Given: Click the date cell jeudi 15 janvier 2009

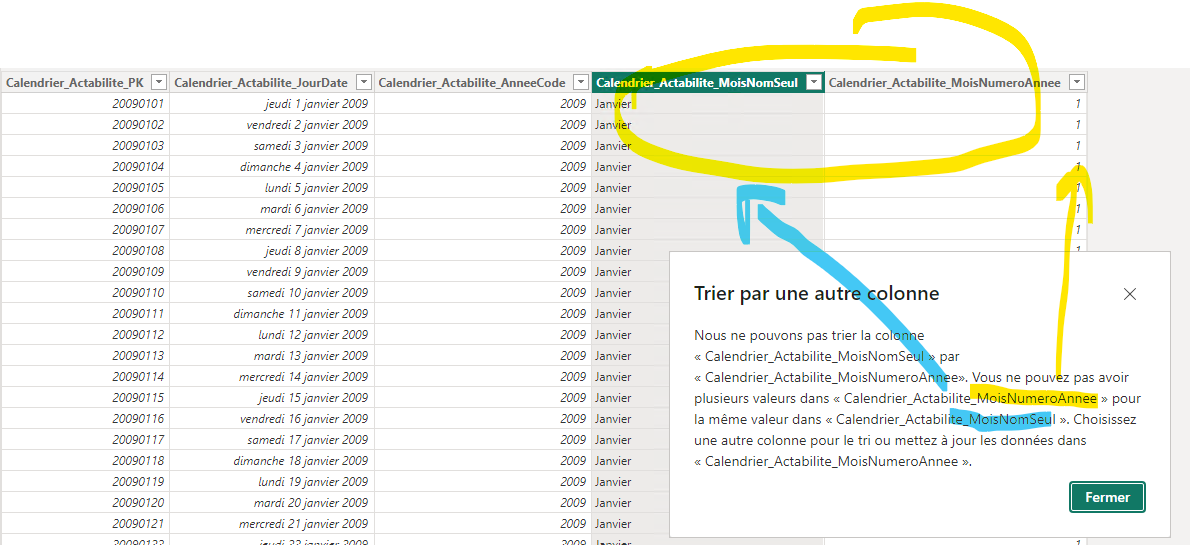Looking at the screenshot, I should 272,398.
